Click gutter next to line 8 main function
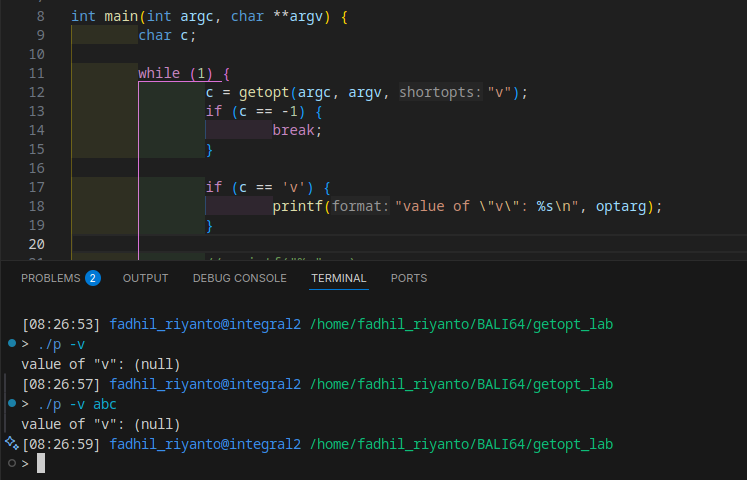The height and width of the screenshot is (480, 747). [x=39, y=17]
